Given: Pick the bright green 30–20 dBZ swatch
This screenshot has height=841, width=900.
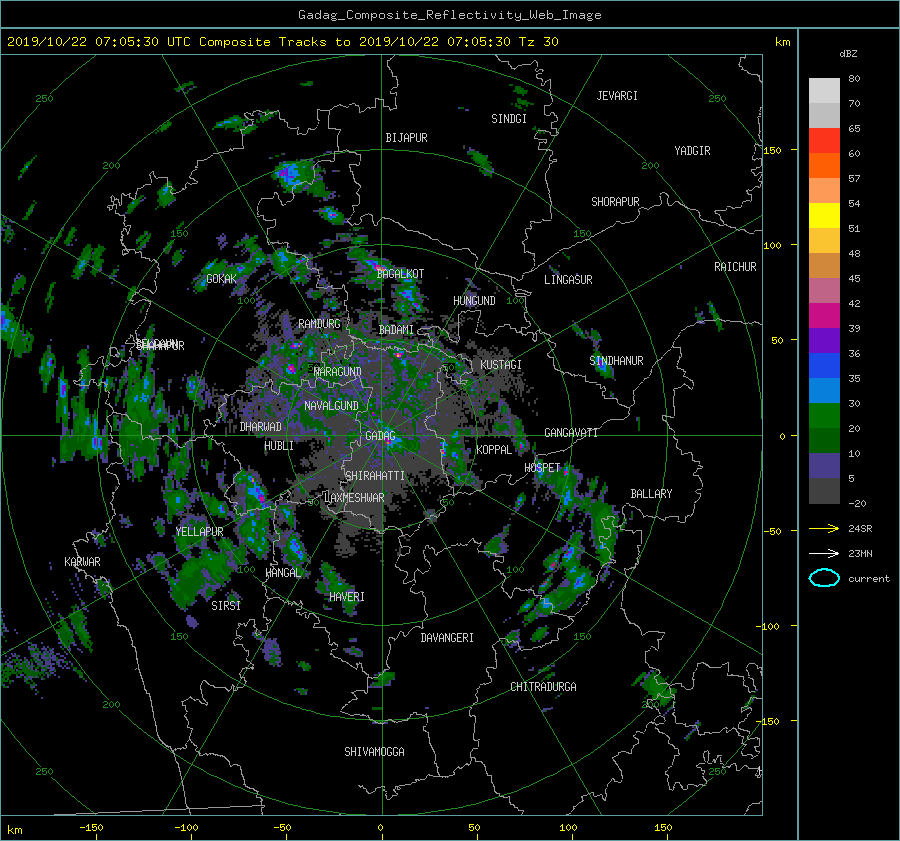Looking at the screenshot, I should [824, 416].
